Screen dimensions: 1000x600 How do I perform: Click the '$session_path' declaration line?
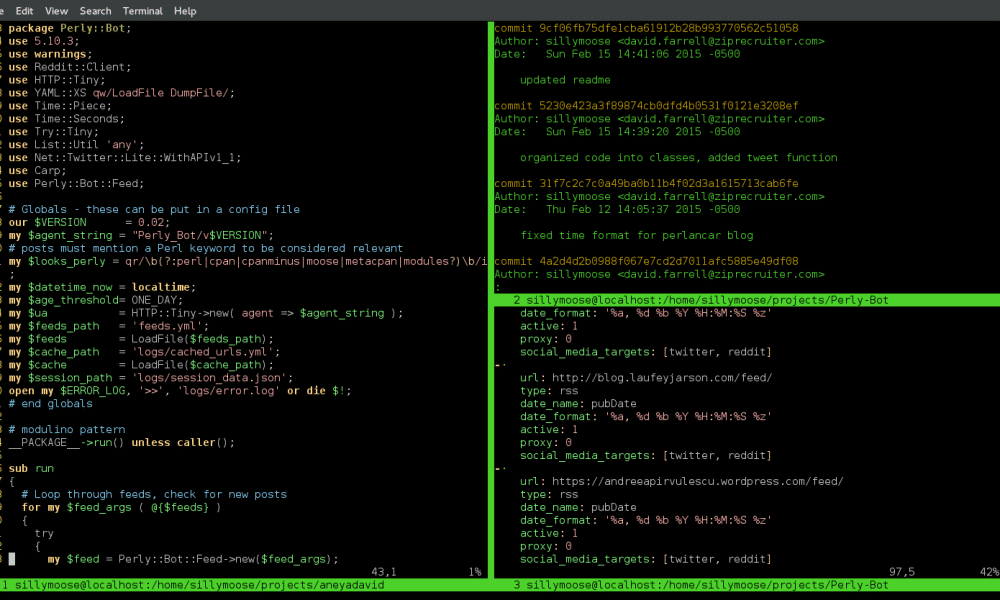[x=151, y=377]
